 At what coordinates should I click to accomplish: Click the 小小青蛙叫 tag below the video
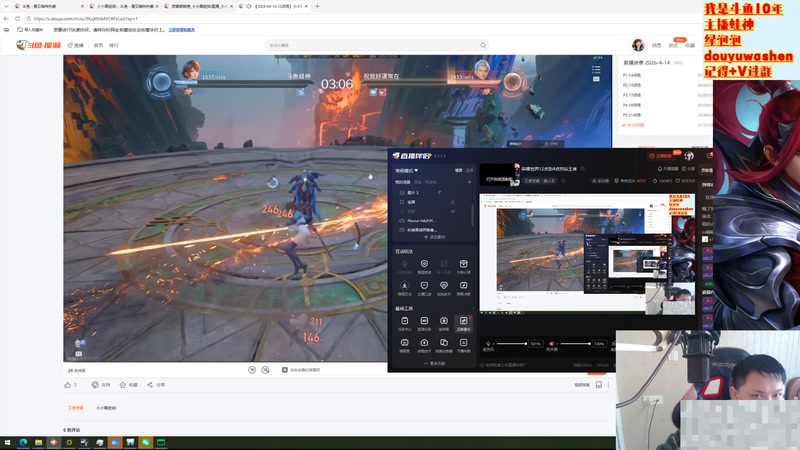click(106, 408)
